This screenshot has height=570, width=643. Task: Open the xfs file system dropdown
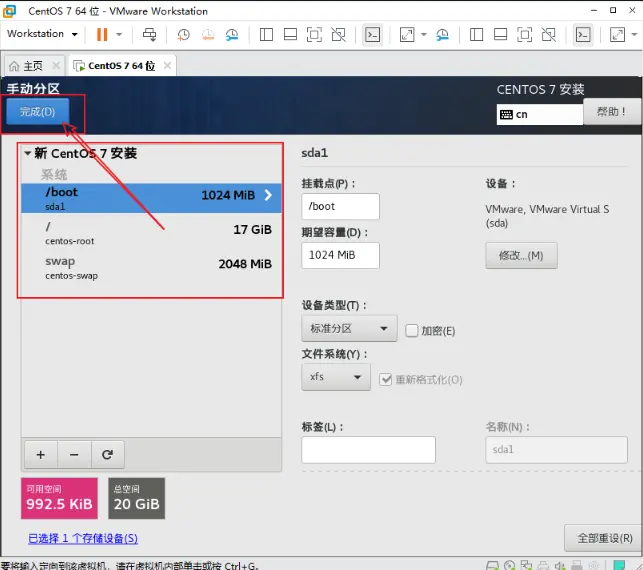pyautogui.click(x=335, y=377)
